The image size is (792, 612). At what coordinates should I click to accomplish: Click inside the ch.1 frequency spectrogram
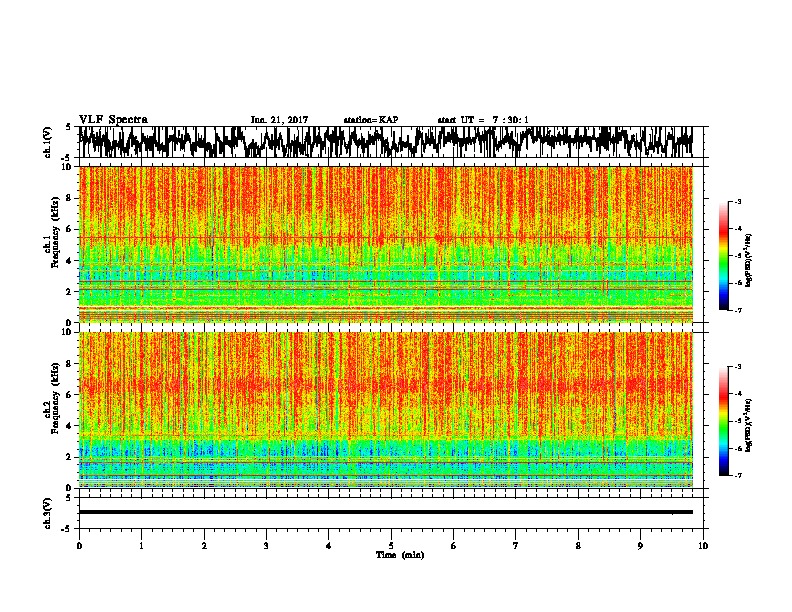386,244
